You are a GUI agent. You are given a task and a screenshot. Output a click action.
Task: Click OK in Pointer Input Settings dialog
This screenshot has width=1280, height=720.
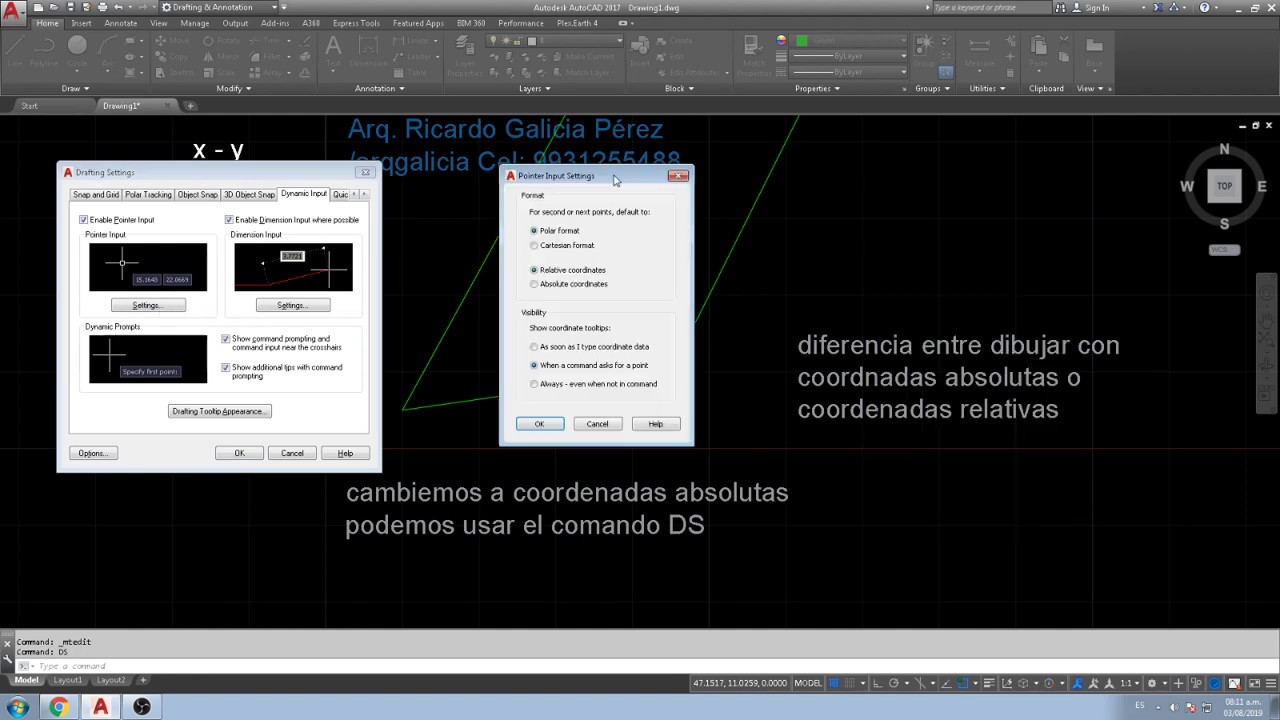(539, 424)
